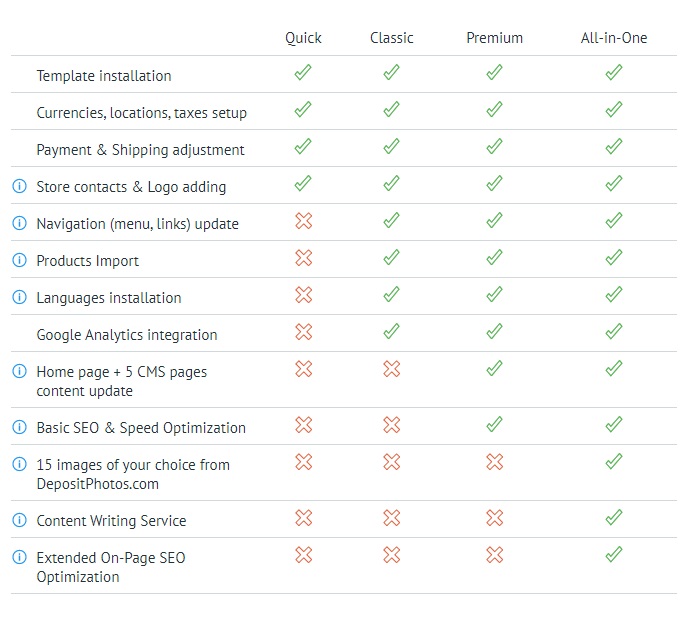The width and height of the screenshot is (700, 620).
Task: Open info icon for Products Import
Action: pos(19,260)
